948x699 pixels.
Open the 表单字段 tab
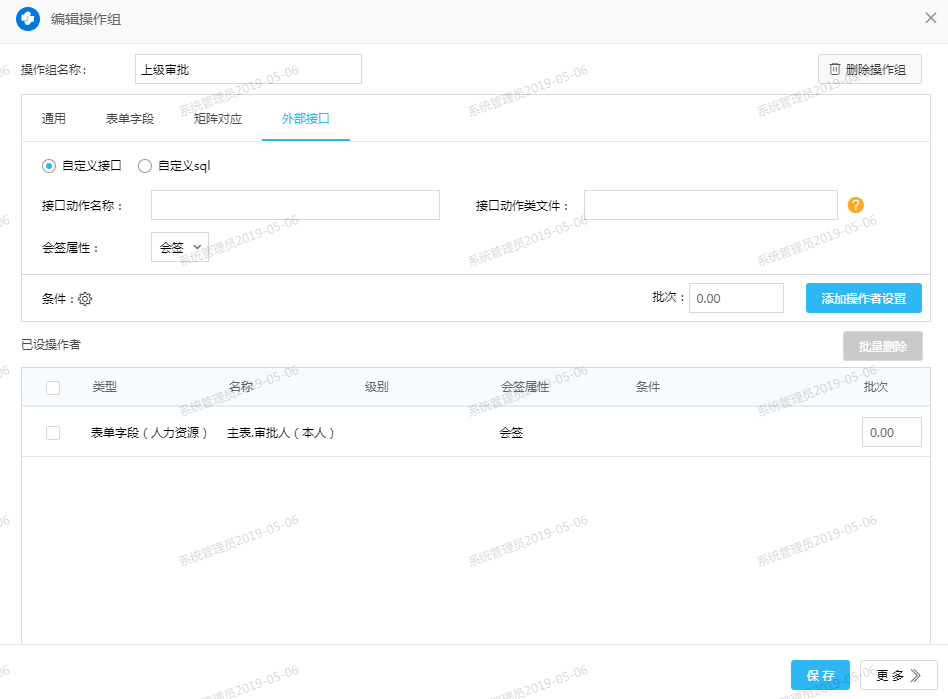[130, 119]
